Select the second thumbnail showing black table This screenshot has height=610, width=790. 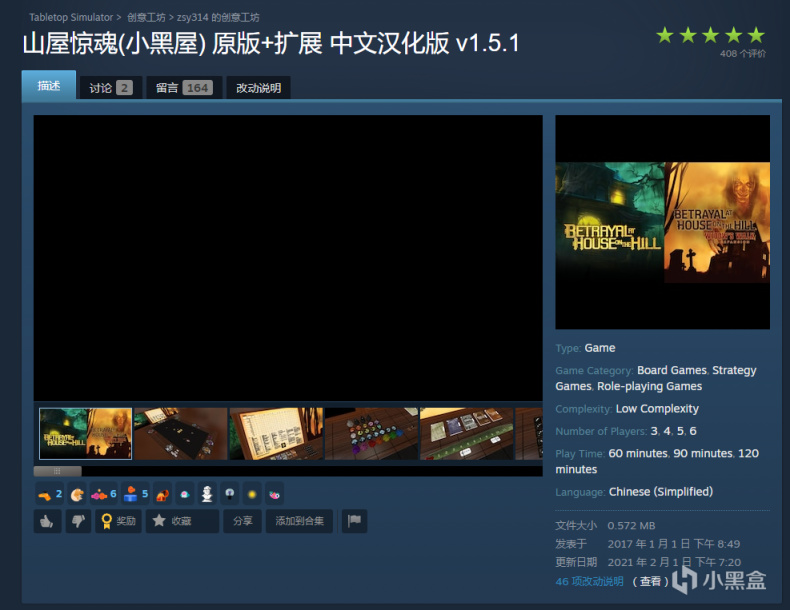tap(181, 434)
